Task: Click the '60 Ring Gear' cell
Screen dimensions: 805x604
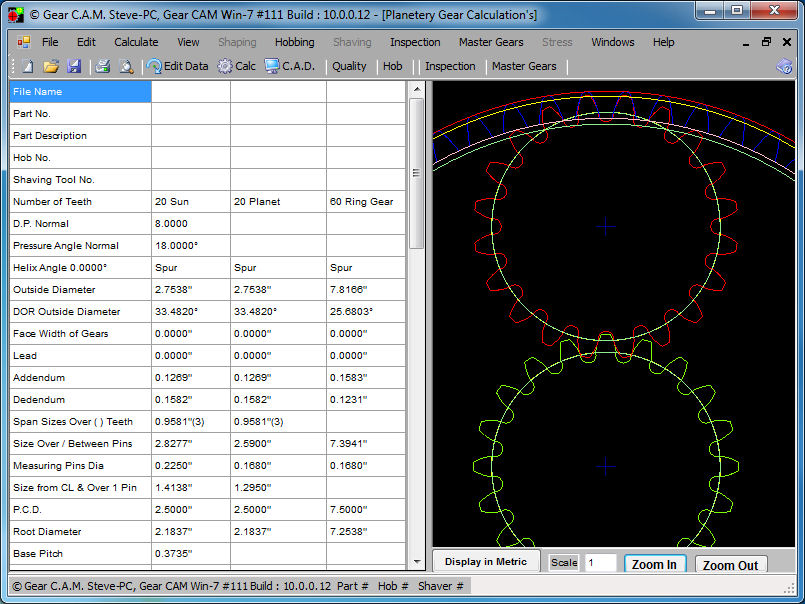Action: [366, 202]
